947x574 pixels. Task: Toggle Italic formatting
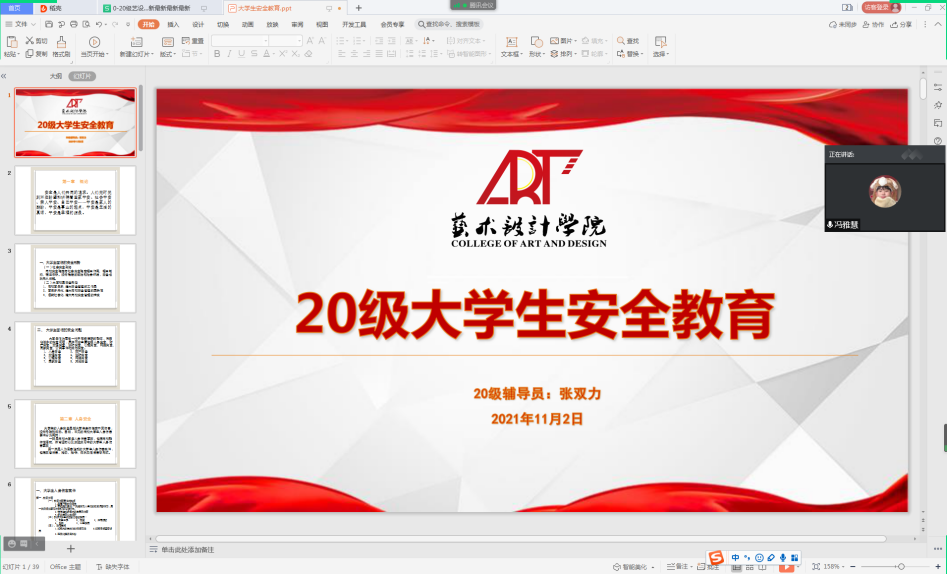coord(229,54)
